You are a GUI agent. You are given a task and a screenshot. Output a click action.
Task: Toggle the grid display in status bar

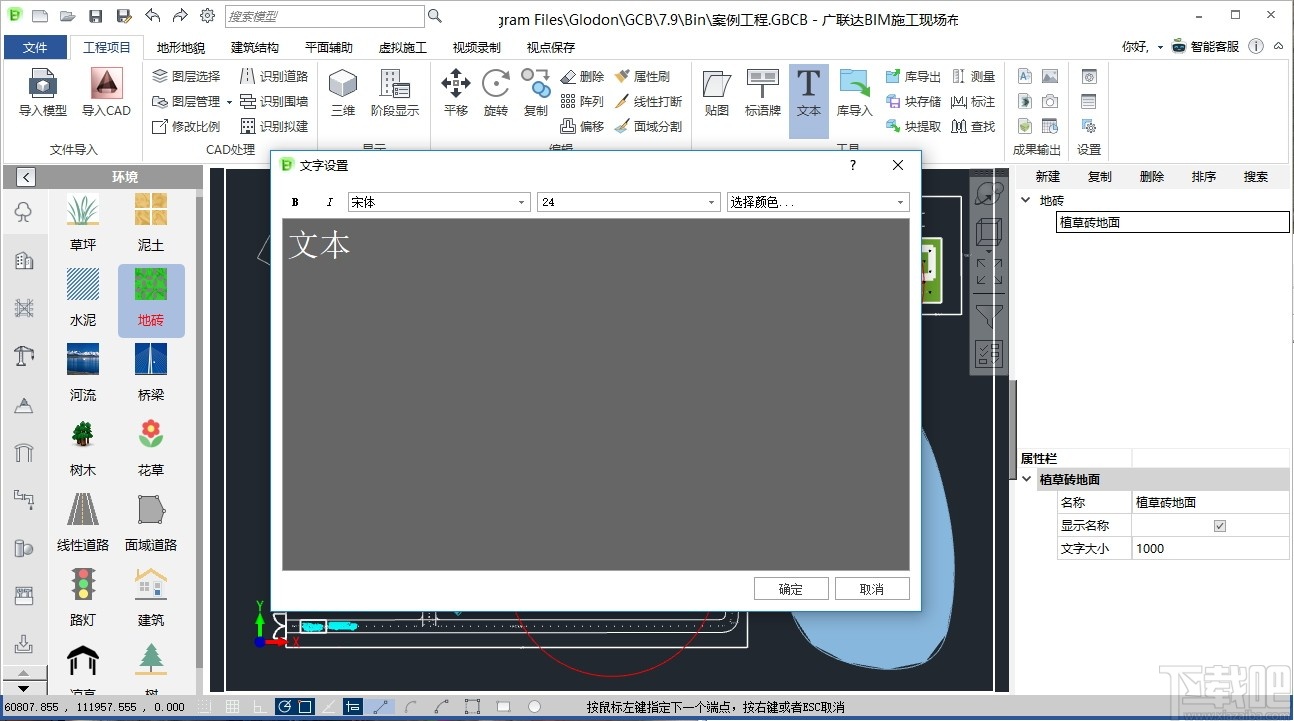232,707
